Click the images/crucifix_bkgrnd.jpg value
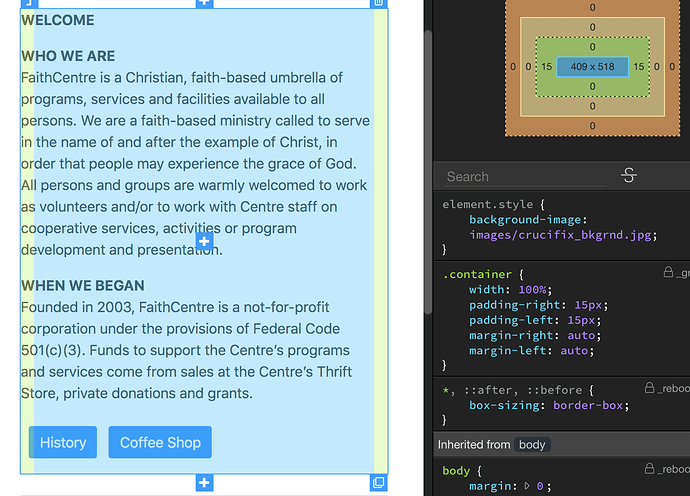The height and width of the screenshot is (496, 690). tap(560, 235)
